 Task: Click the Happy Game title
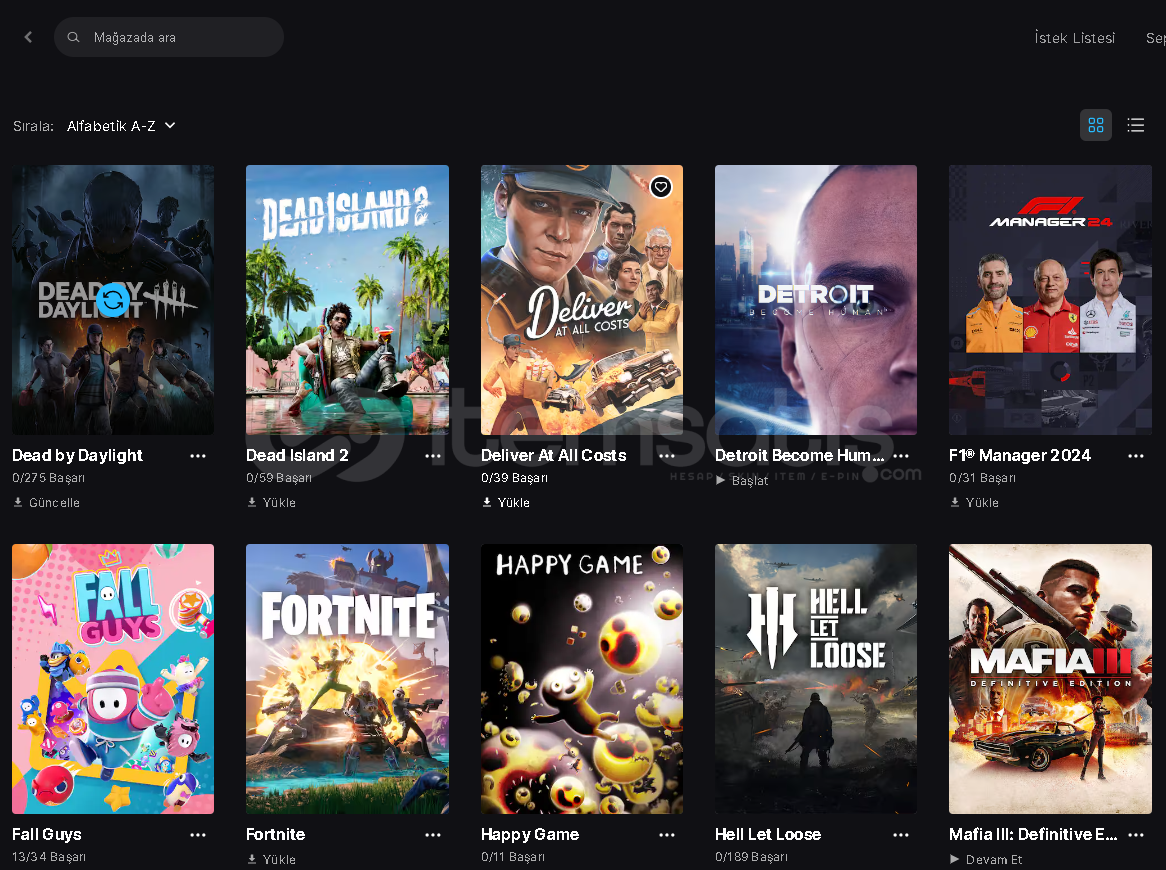[x=530, y=834]
